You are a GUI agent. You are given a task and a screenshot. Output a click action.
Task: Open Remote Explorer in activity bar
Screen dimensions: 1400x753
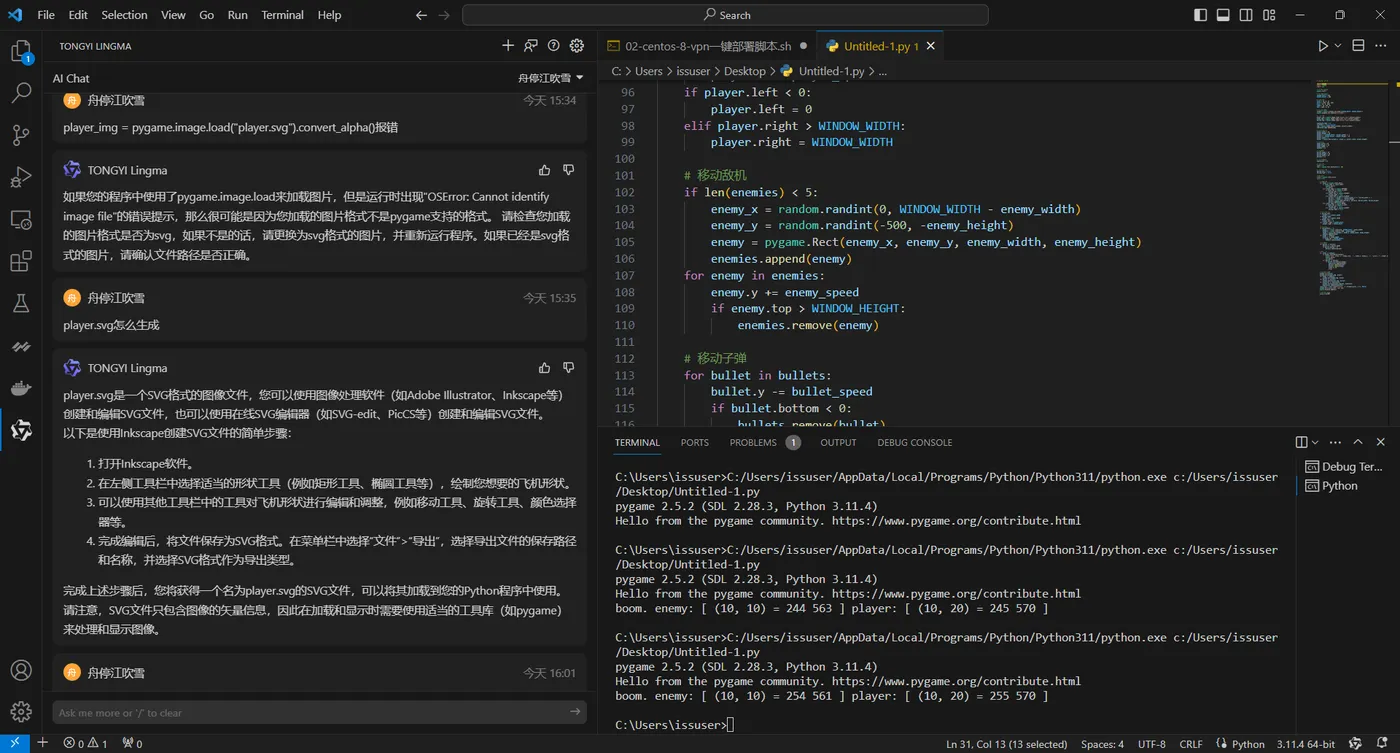(x=21, y=220)
